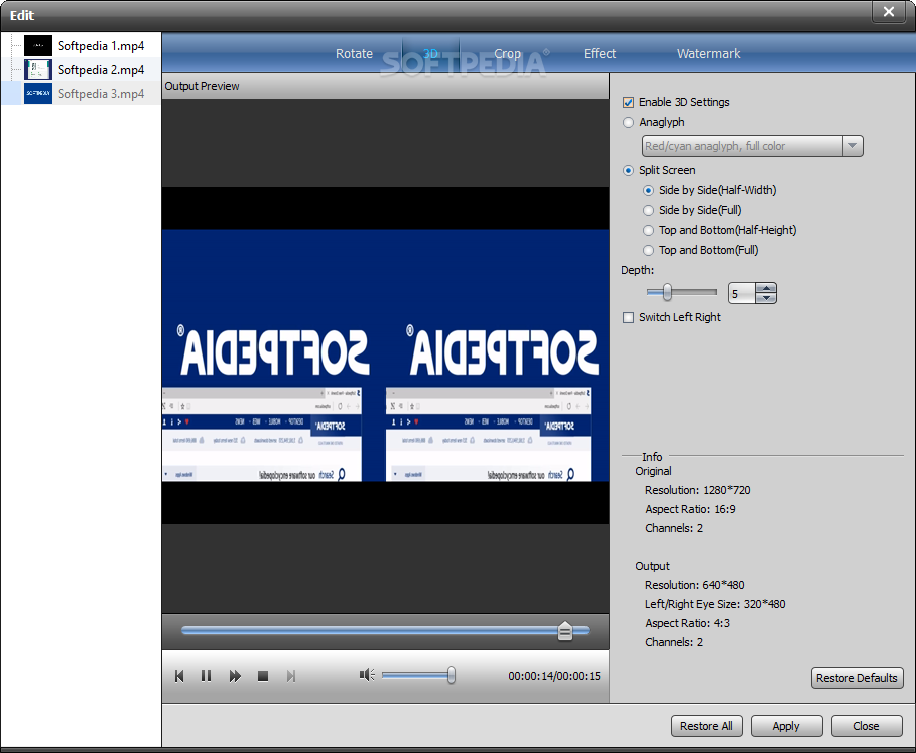Screen dimensions: 916x753
Task: Mute the preview volume speaker icon
Action: [367, 675]
